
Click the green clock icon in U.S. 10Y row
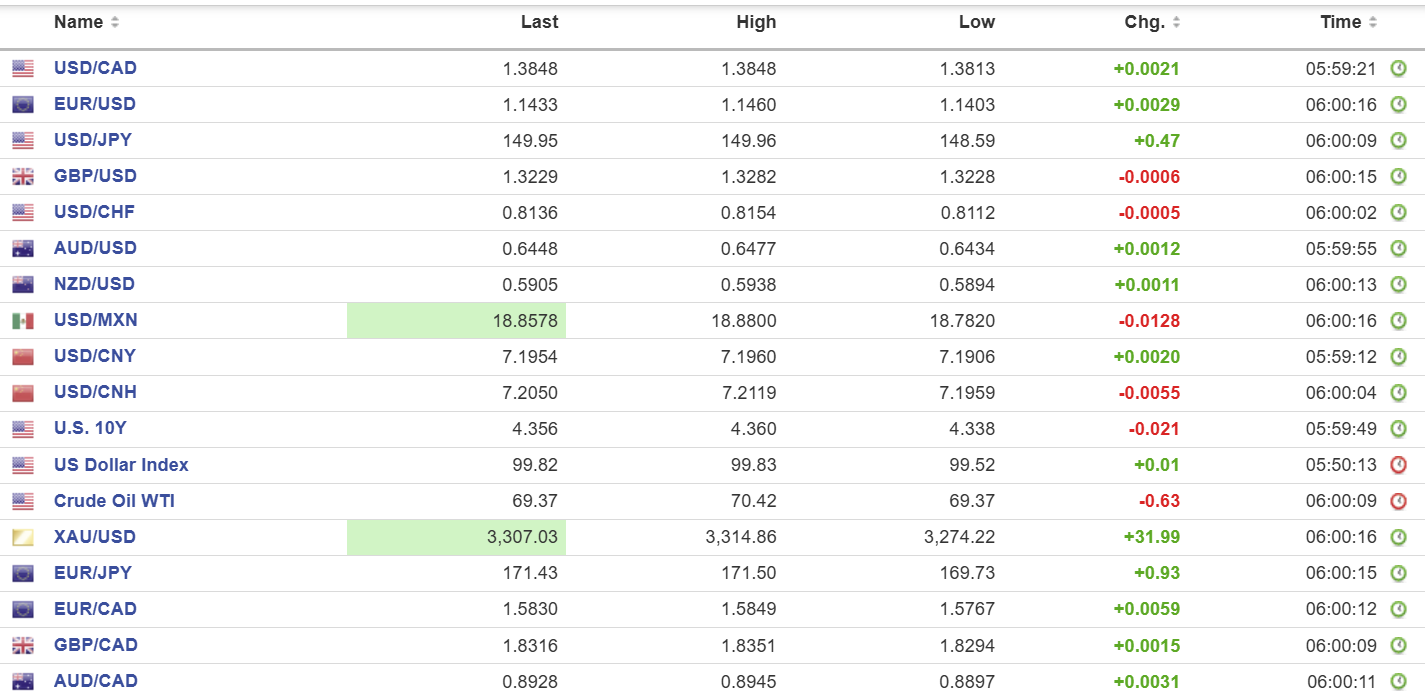point(1399,429)
